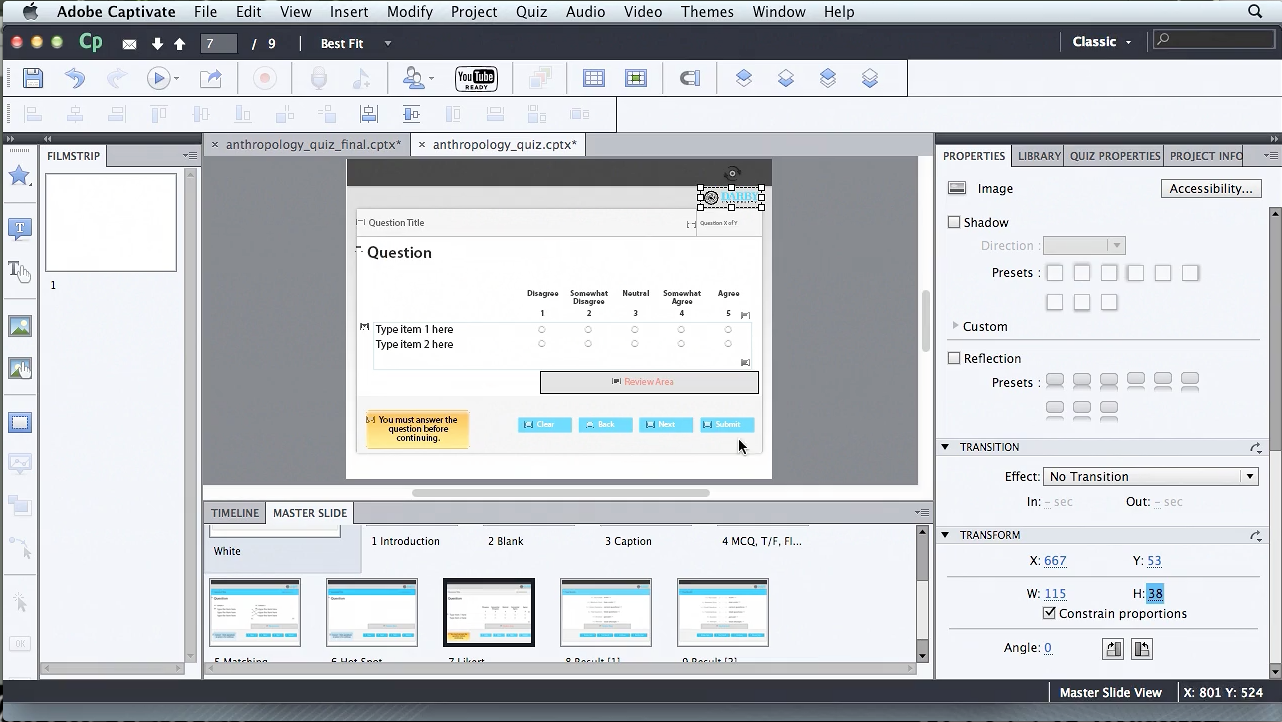Expand the Custom shadow section

[x=956, y=326]
